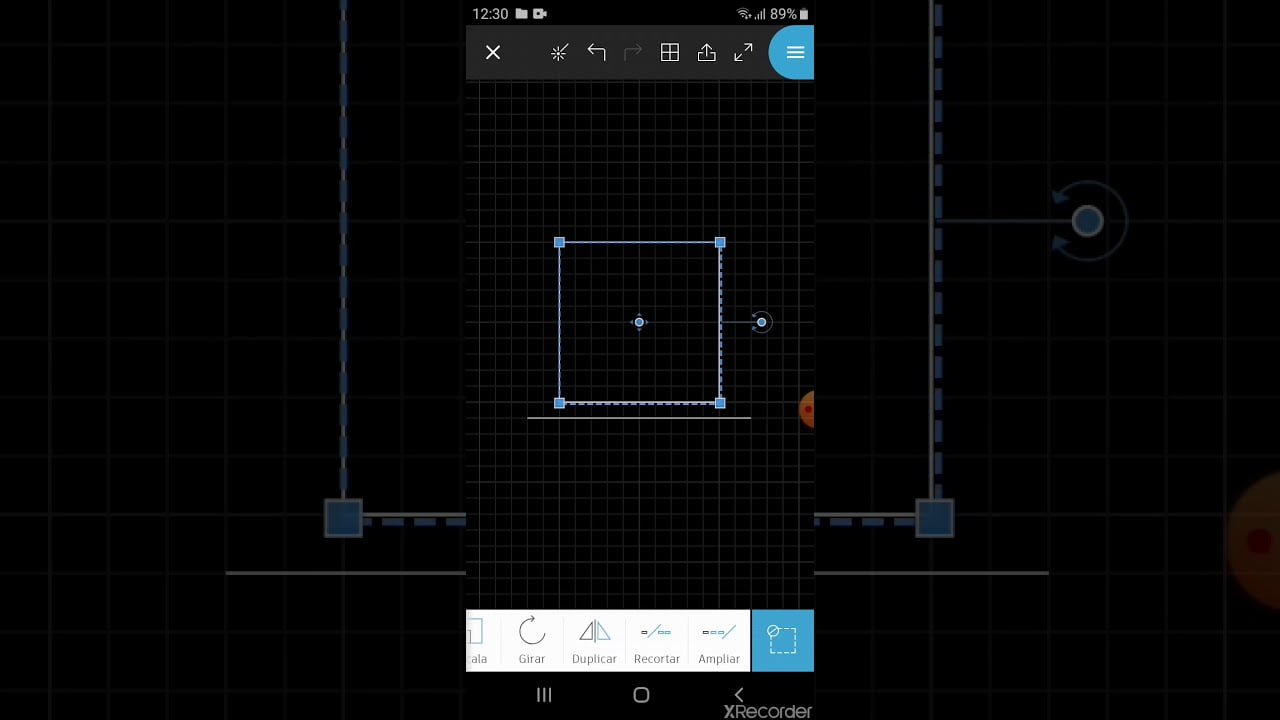
Task: Grab the bottom-left square selection handle
Action: tap(559, 403)
